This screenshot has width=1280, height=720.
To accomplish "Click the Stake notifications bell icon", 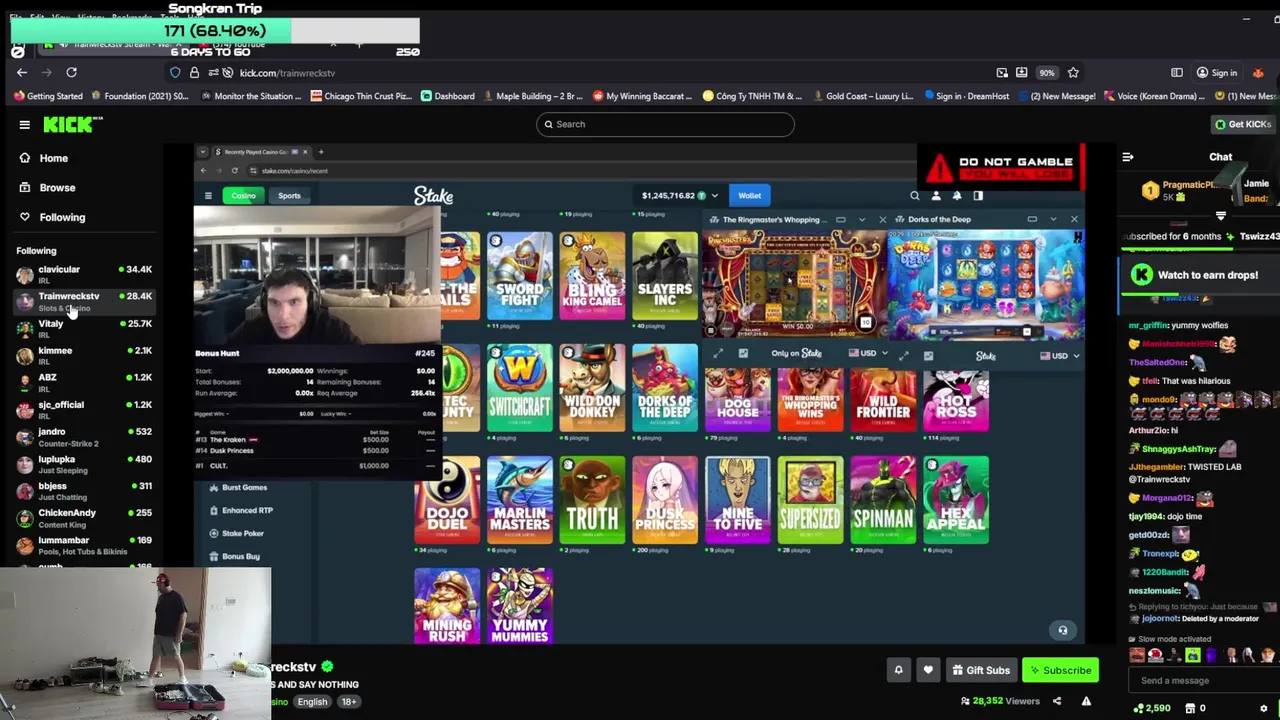I will [x=957, y=196].
